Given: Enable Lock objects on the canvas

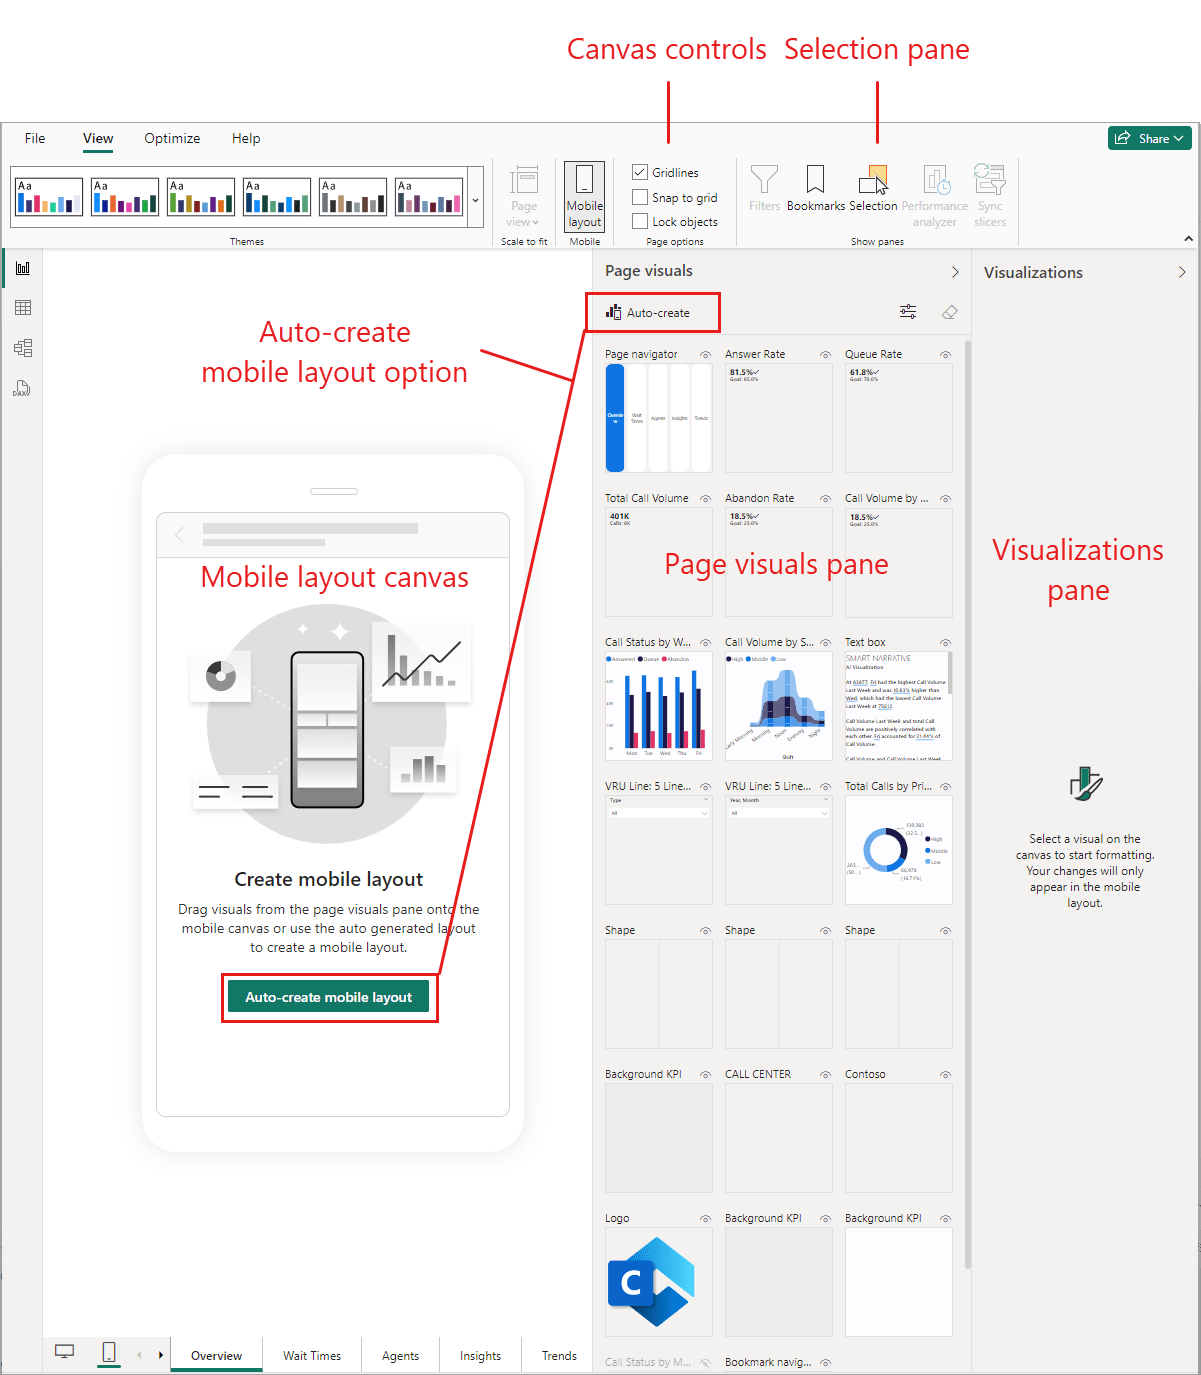Looking at the screenshot, I should click(x=640, y=221).
